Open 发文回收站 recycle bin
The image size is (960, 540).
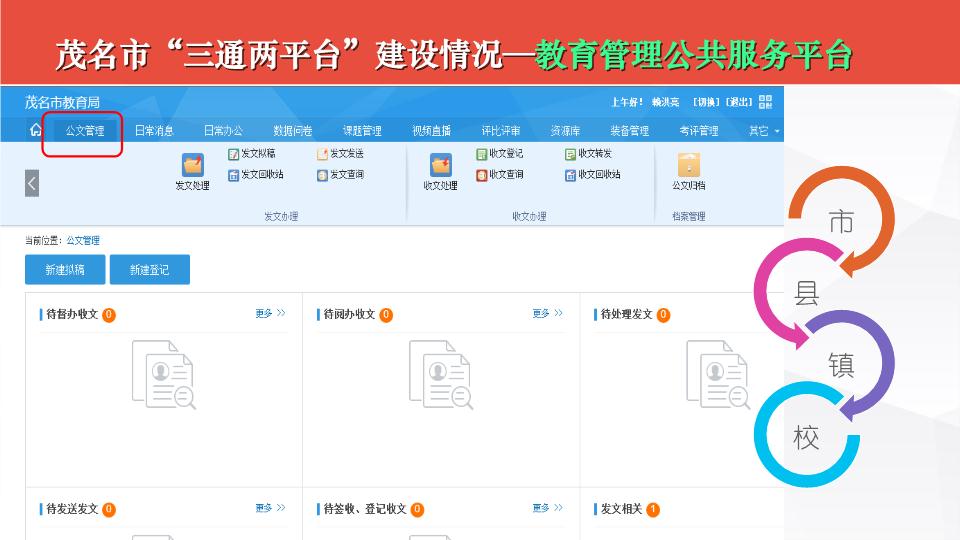click(255, 175)
